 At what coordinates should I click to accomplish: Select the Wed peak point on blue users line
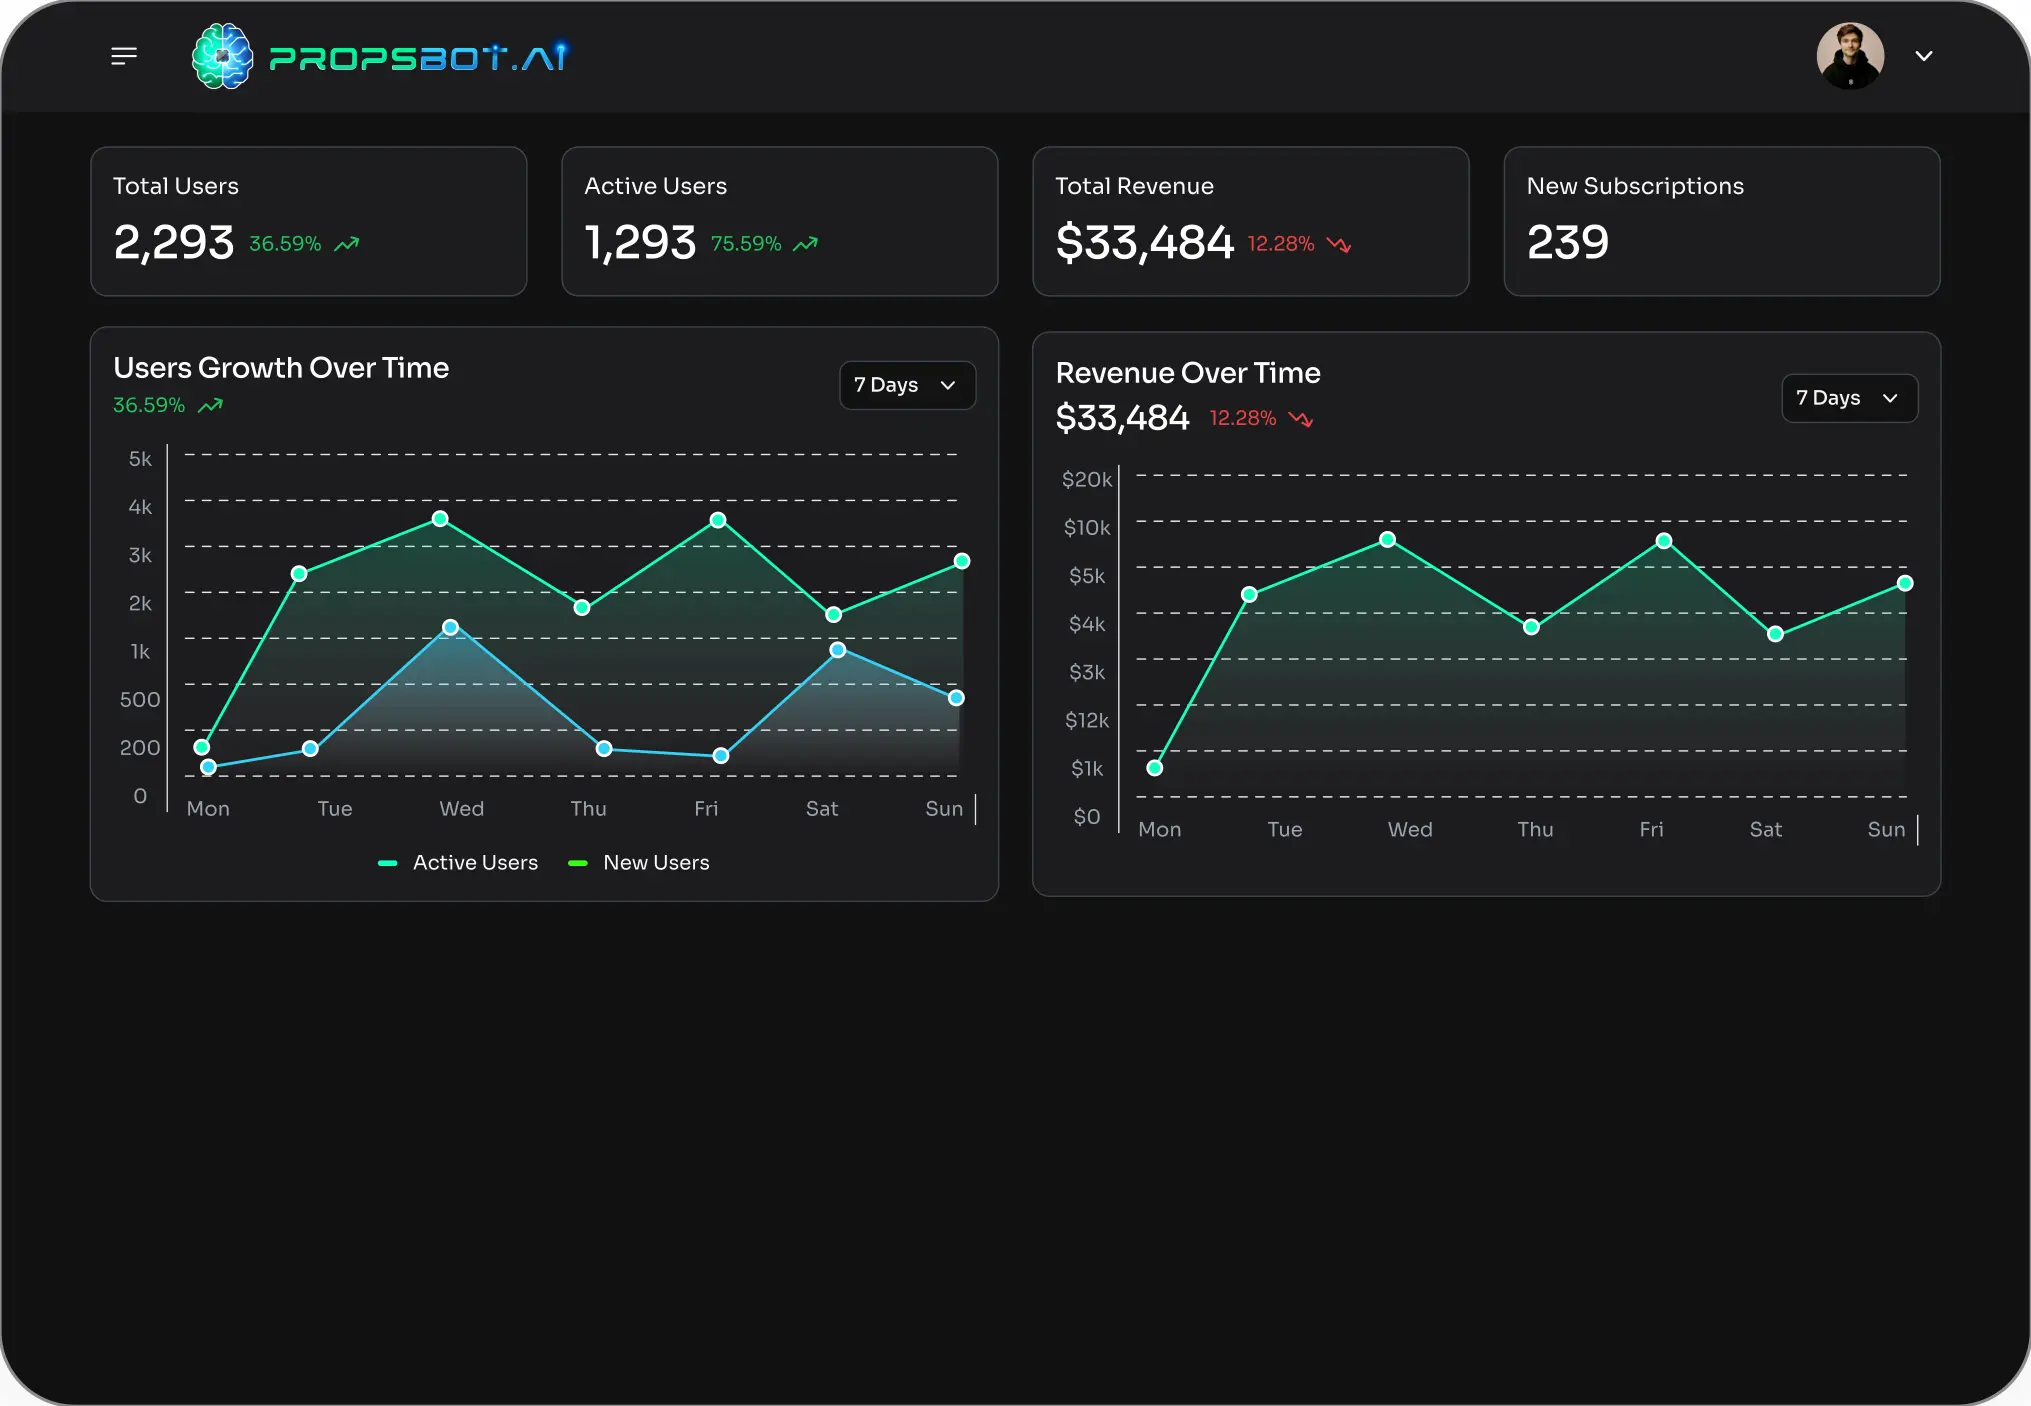pos(451,627)
